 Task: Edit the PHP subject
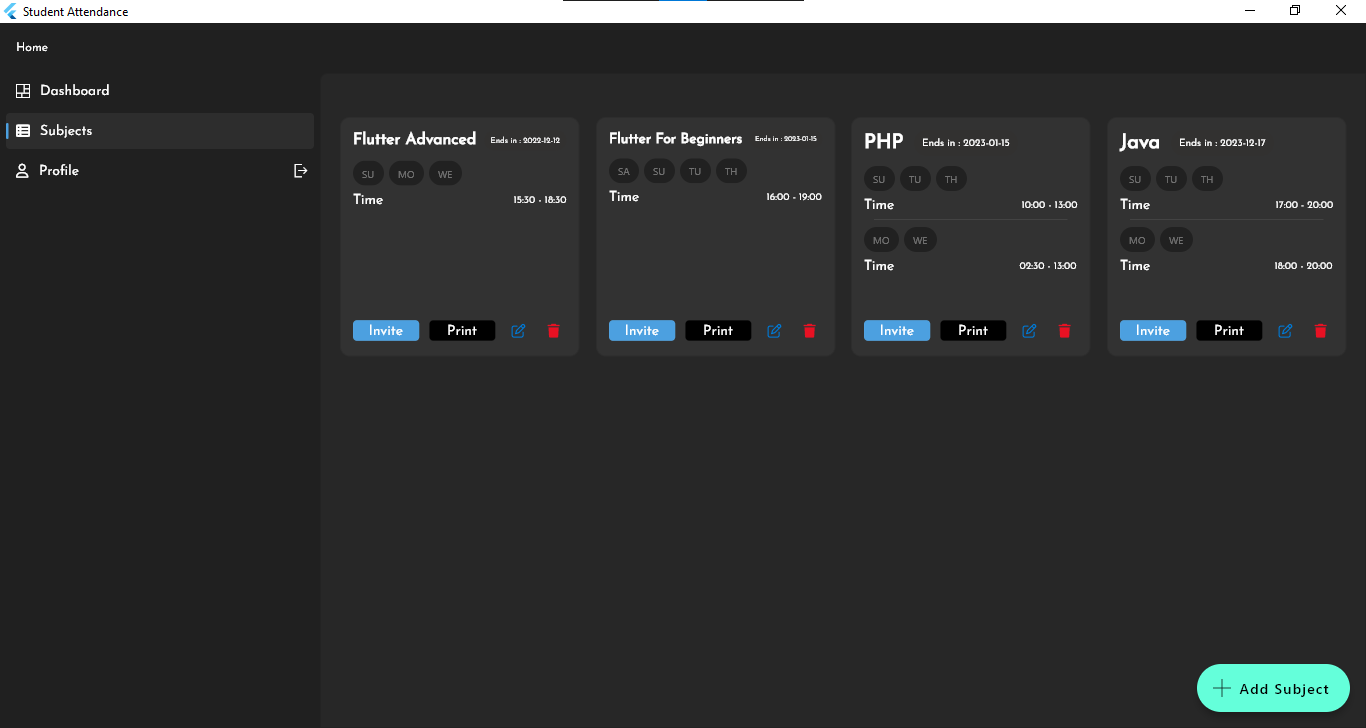point(1029,330)
